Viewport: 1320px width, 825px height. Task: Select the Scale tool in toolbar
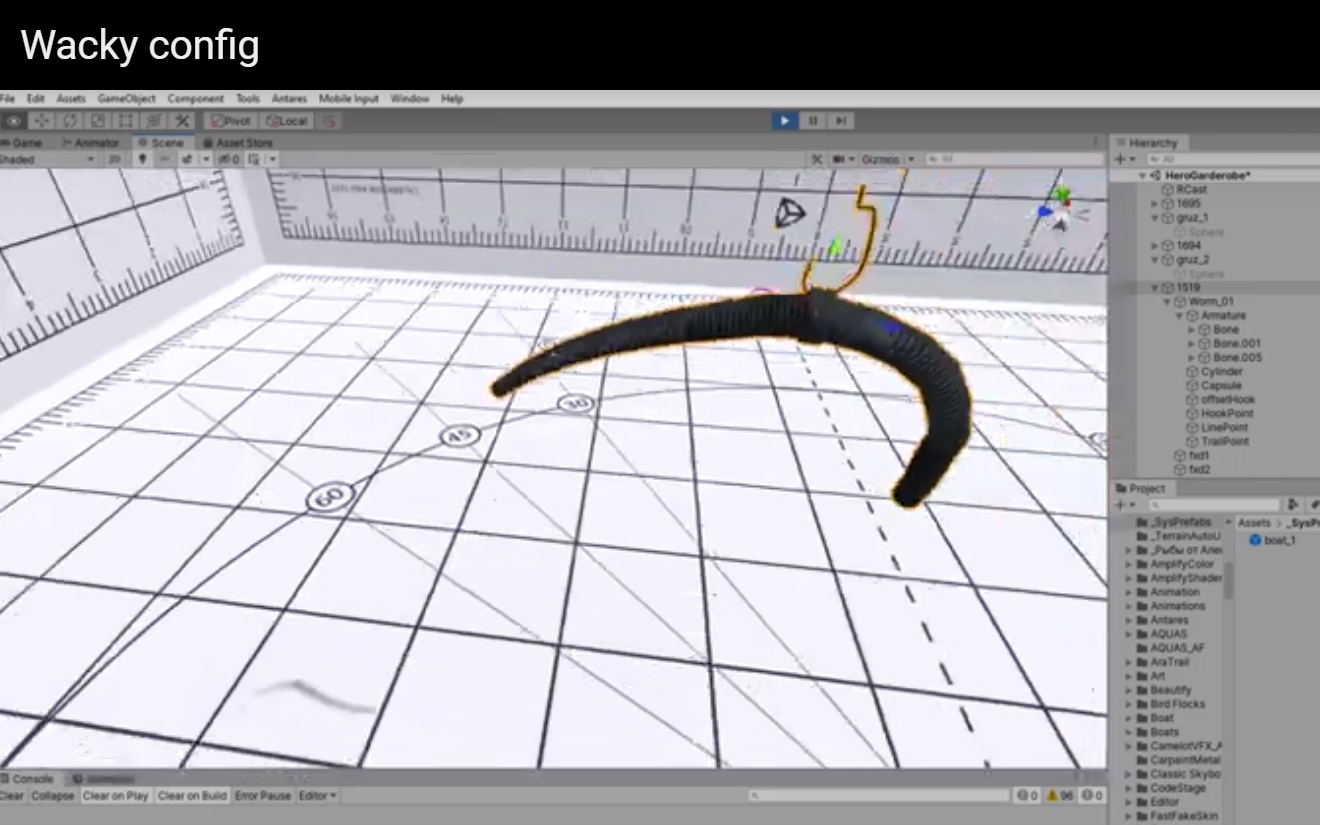coord(98,121)
